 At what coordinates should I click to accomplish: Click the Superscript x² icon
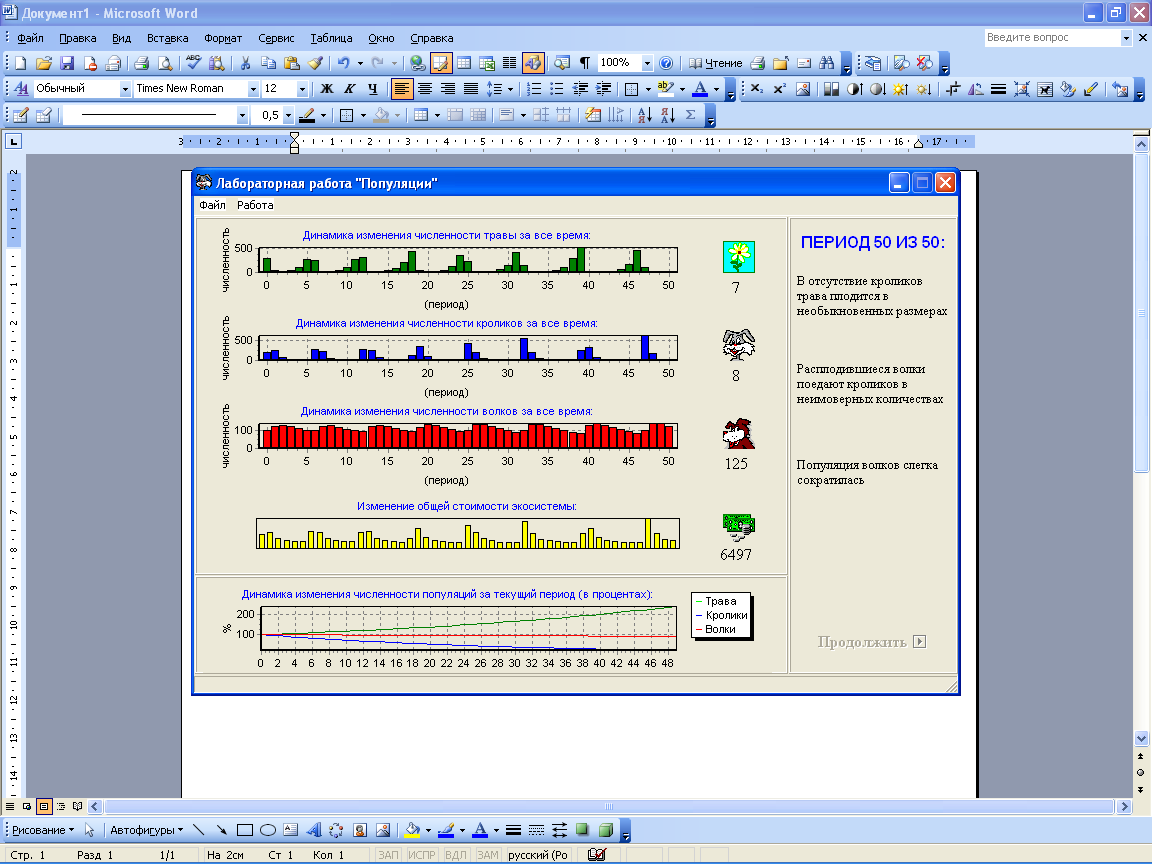[x=780, y=89]
